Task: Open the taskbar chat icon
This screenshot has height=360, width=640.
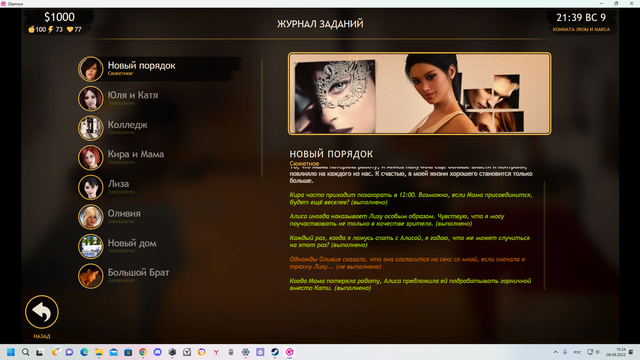Action: [69, 352]
